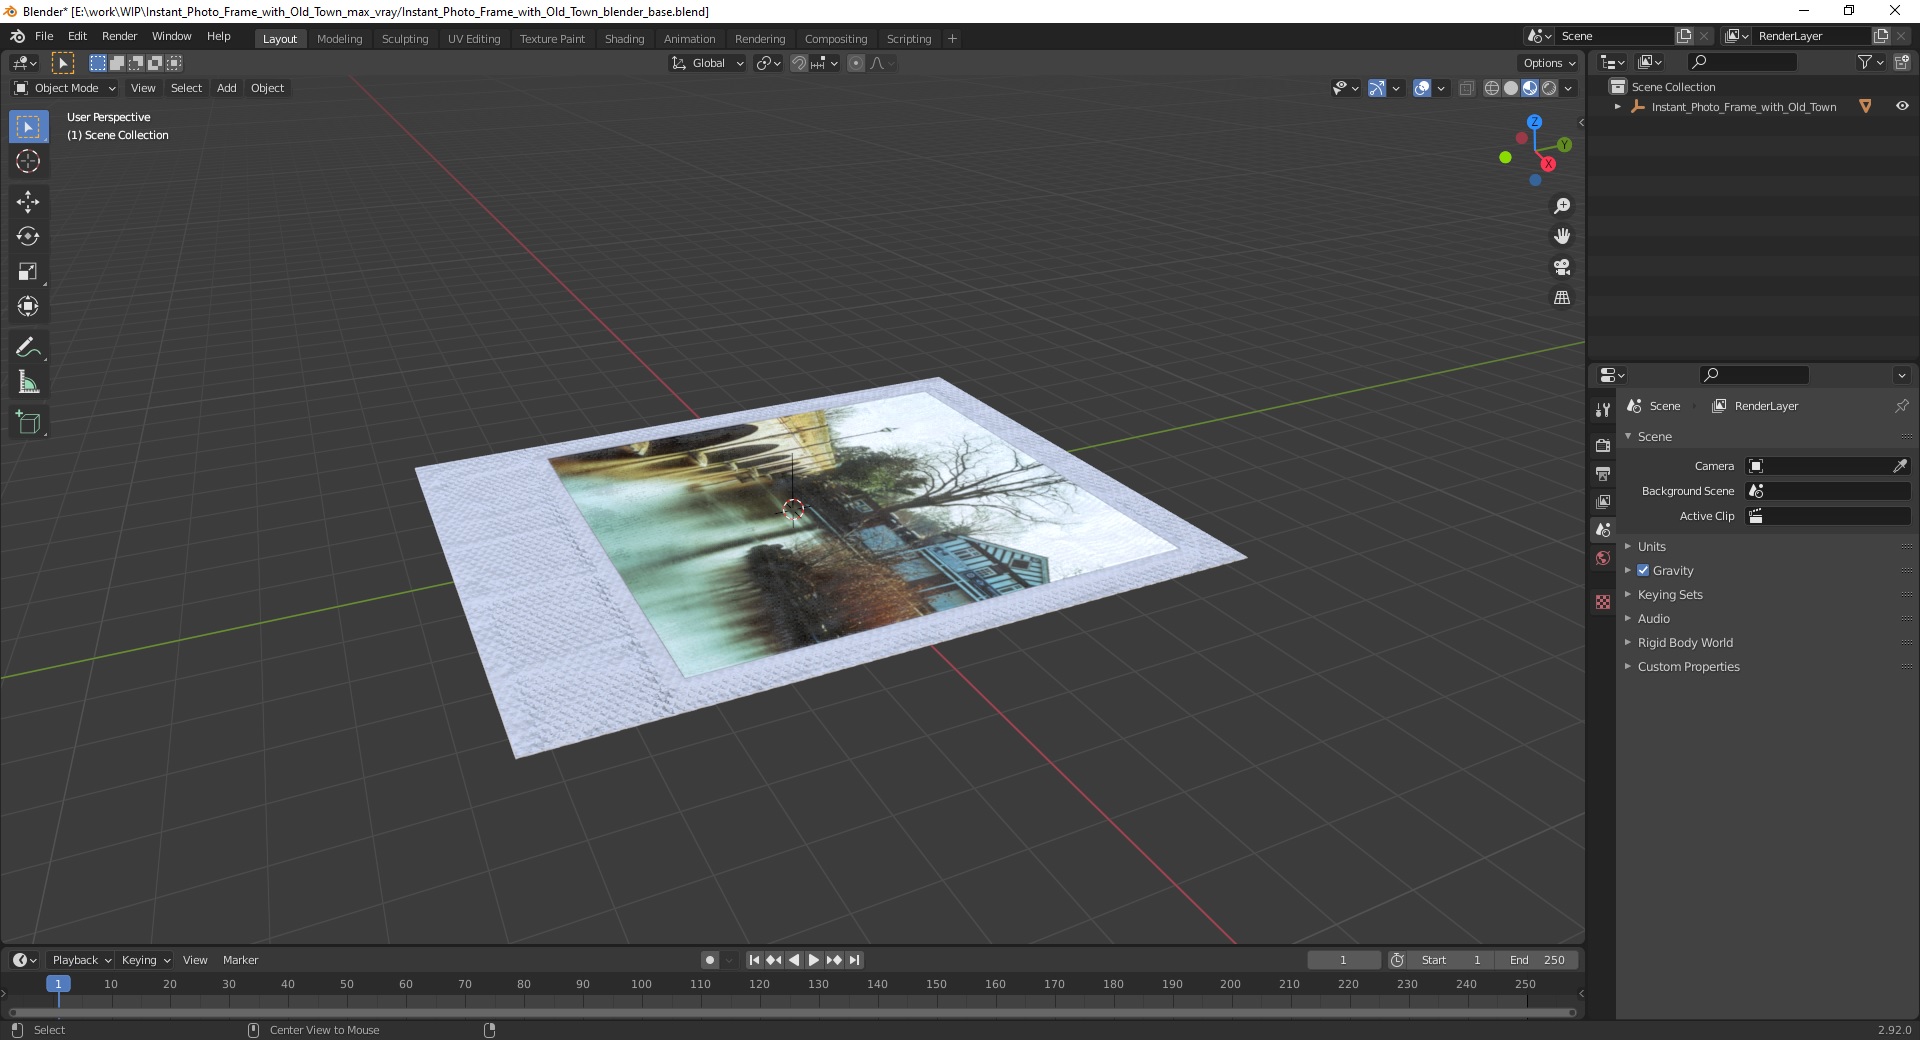Open the Playback dropdown

click(81, 960)
